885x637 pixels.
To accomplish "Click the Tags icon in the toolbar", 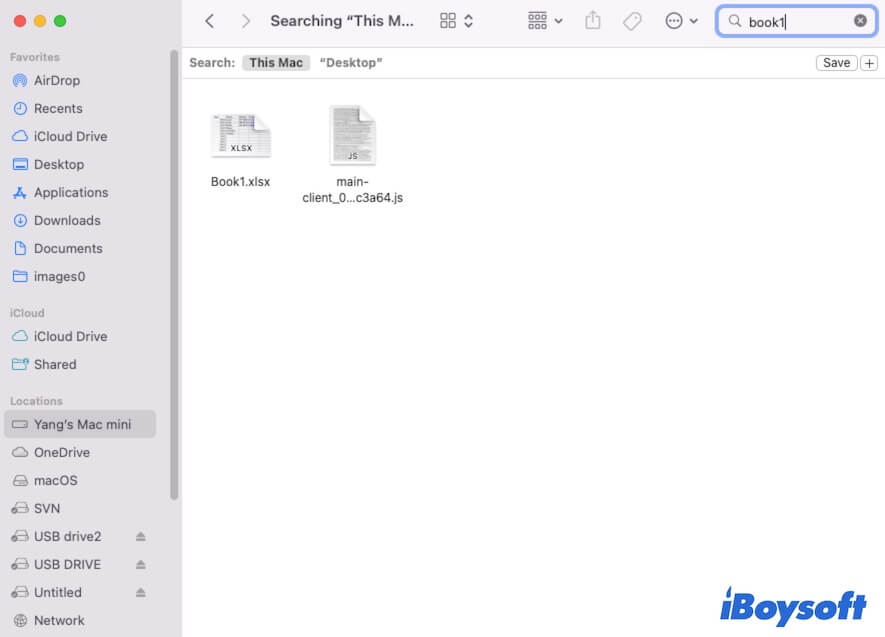I will coord(632,20).
